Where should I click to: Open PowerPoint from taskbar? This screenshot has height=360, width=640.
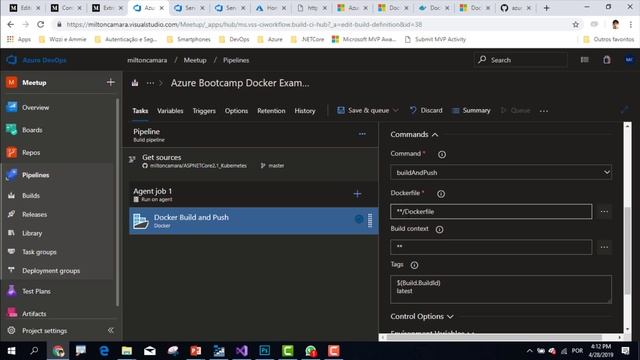coord(196,351)
